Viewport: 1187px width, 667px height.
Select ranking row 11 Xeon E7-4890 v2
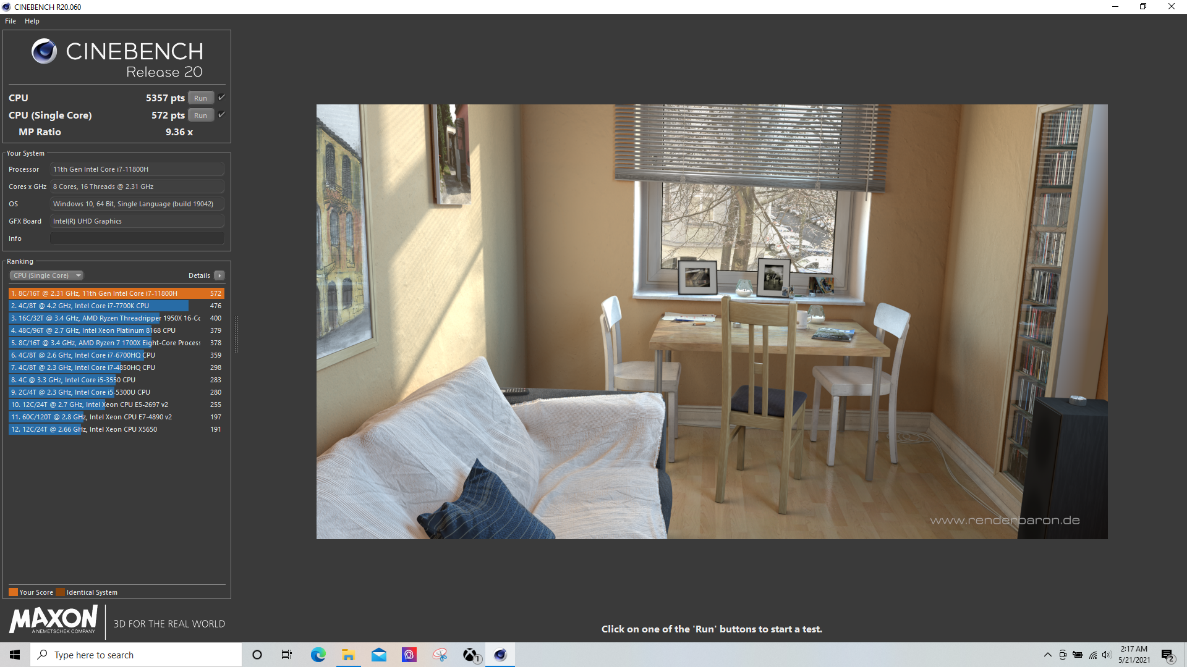(117, 417)
